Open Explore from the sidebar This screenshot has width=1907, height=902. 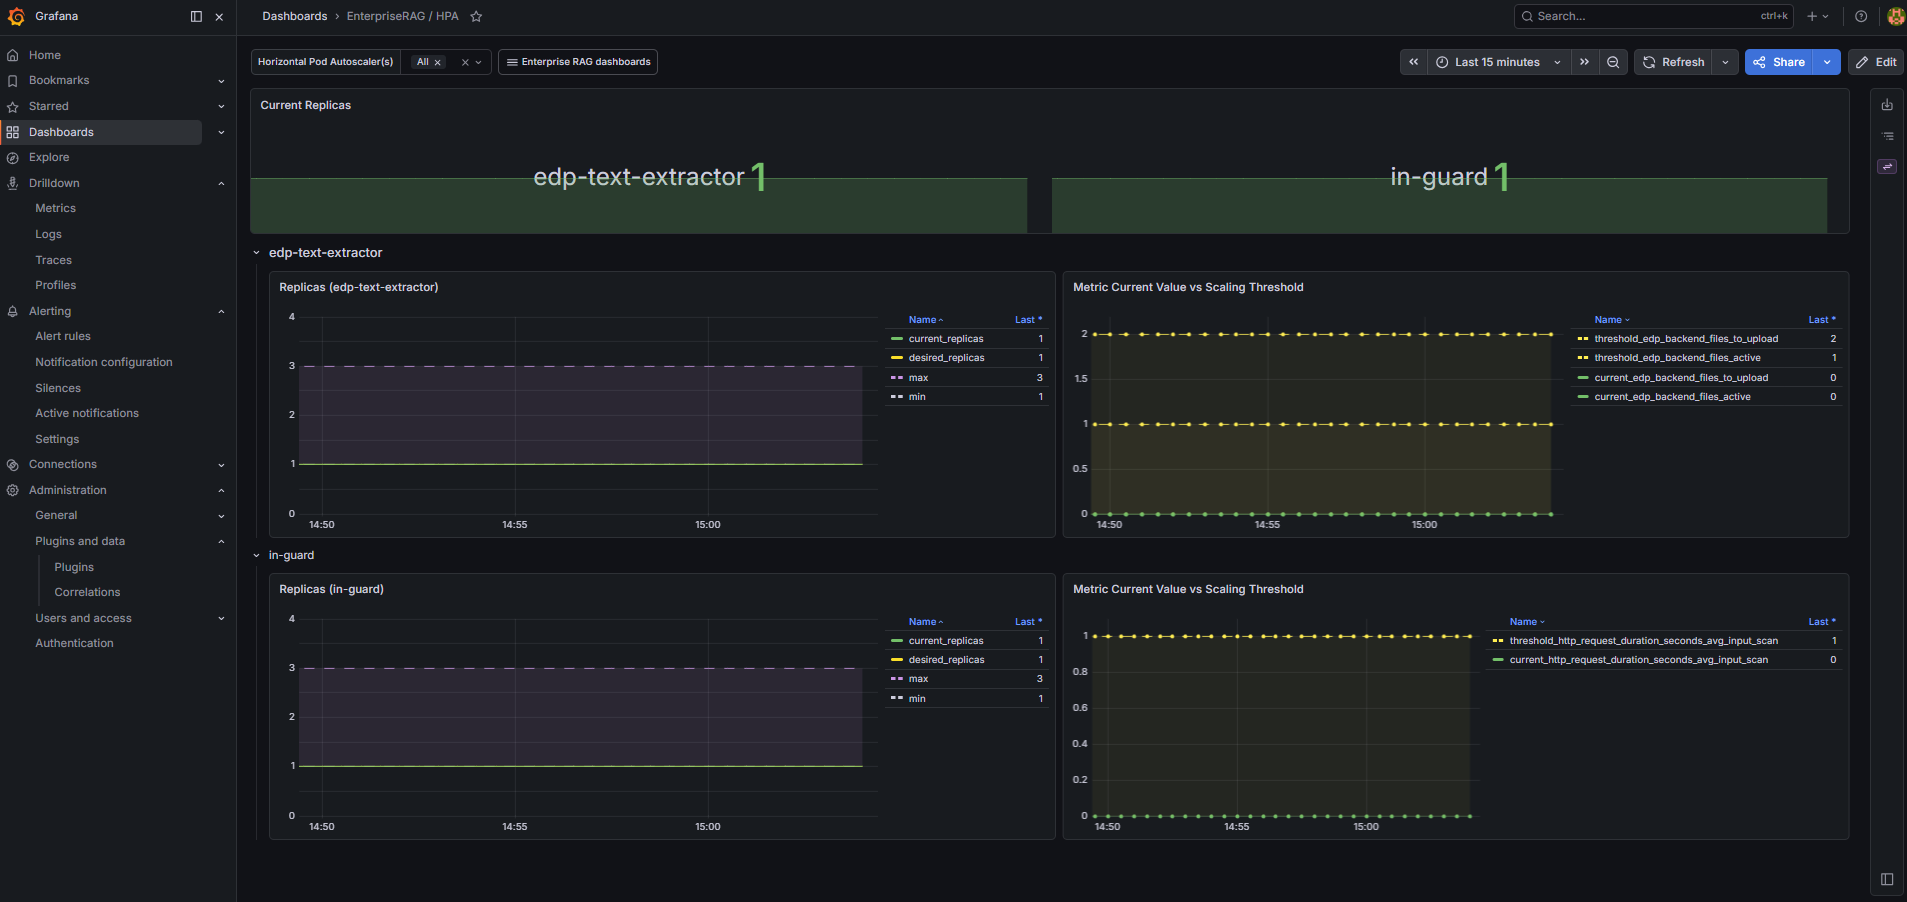coord(49,157)
